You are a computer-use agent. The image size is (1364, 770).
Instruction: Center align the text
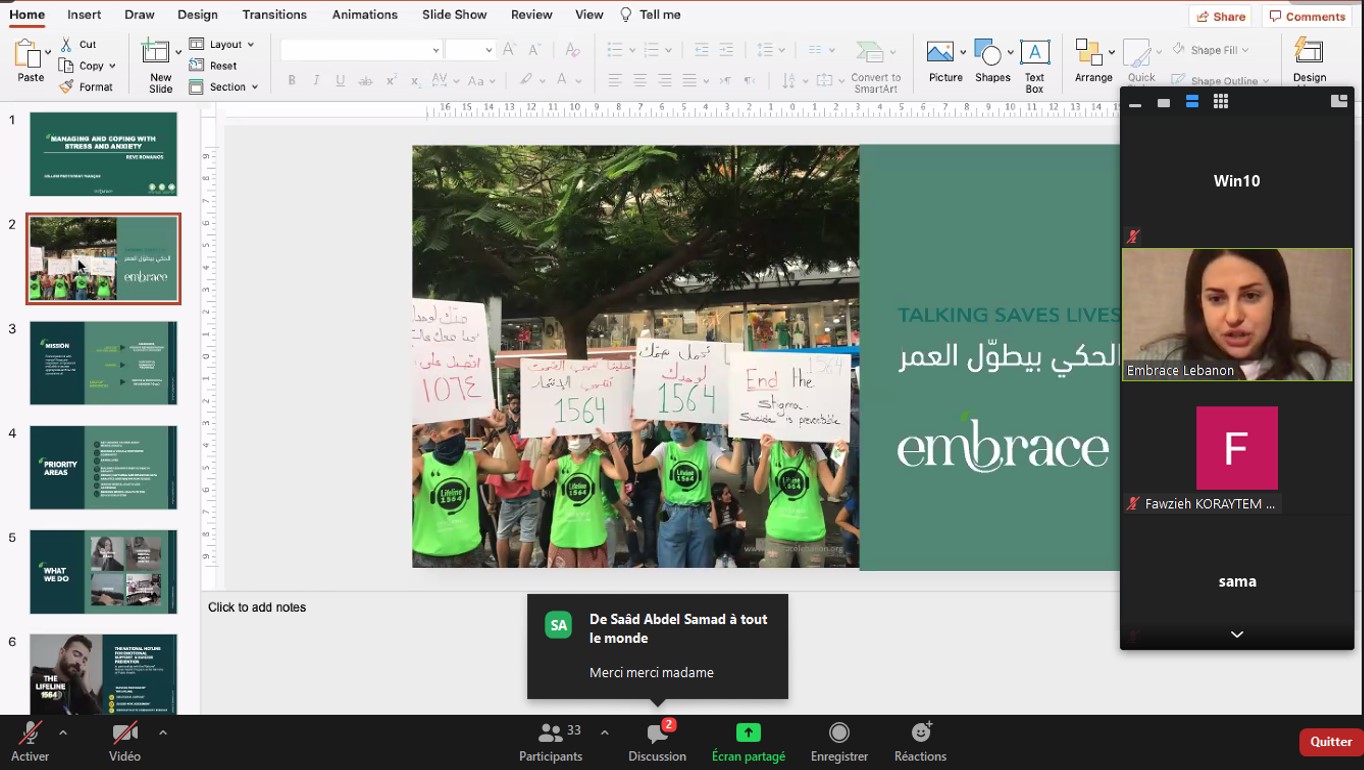[x=640, y=81]
